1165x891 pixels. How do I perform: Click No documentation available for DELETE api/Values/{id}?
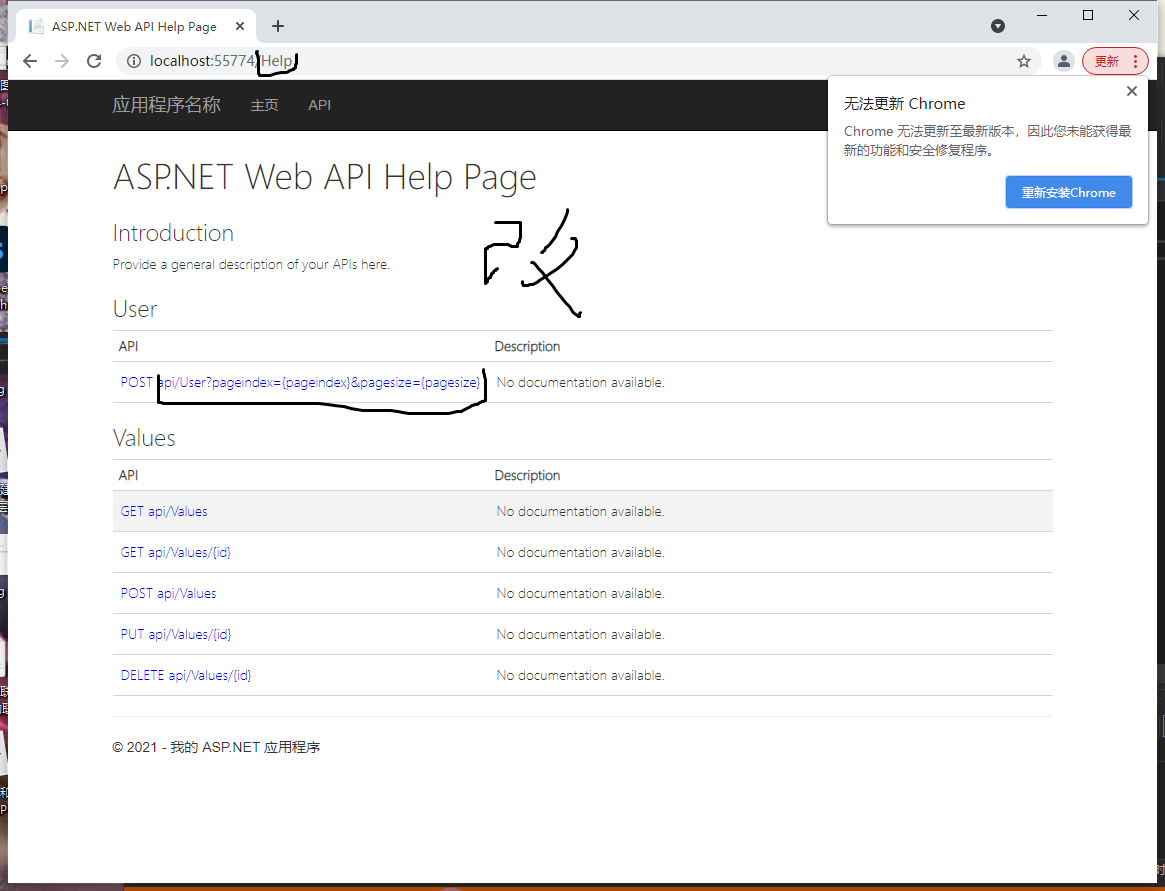coord(580,675)
